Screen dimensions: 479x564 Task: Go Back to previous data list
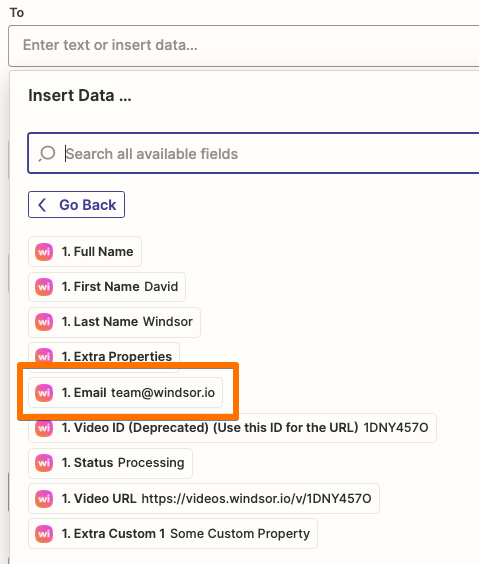77,205
